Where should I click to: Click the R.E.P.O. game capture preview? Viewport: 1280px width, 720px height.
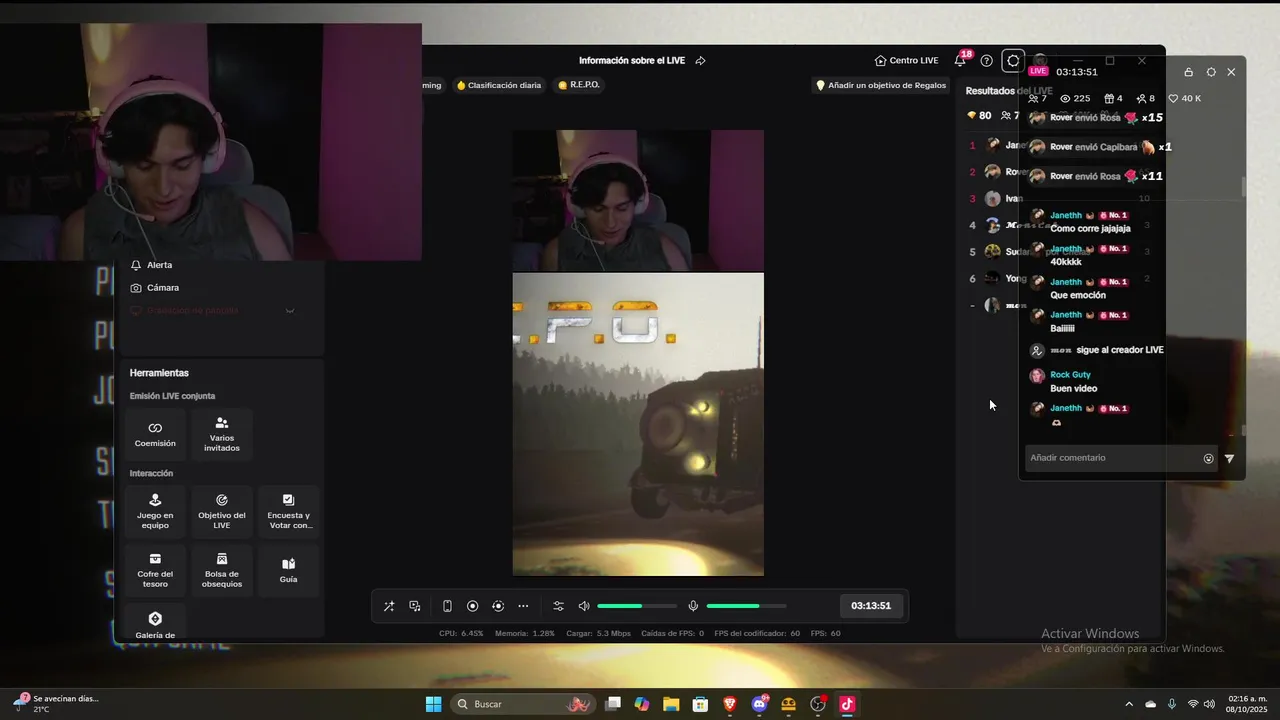click(x=638, y=424)
